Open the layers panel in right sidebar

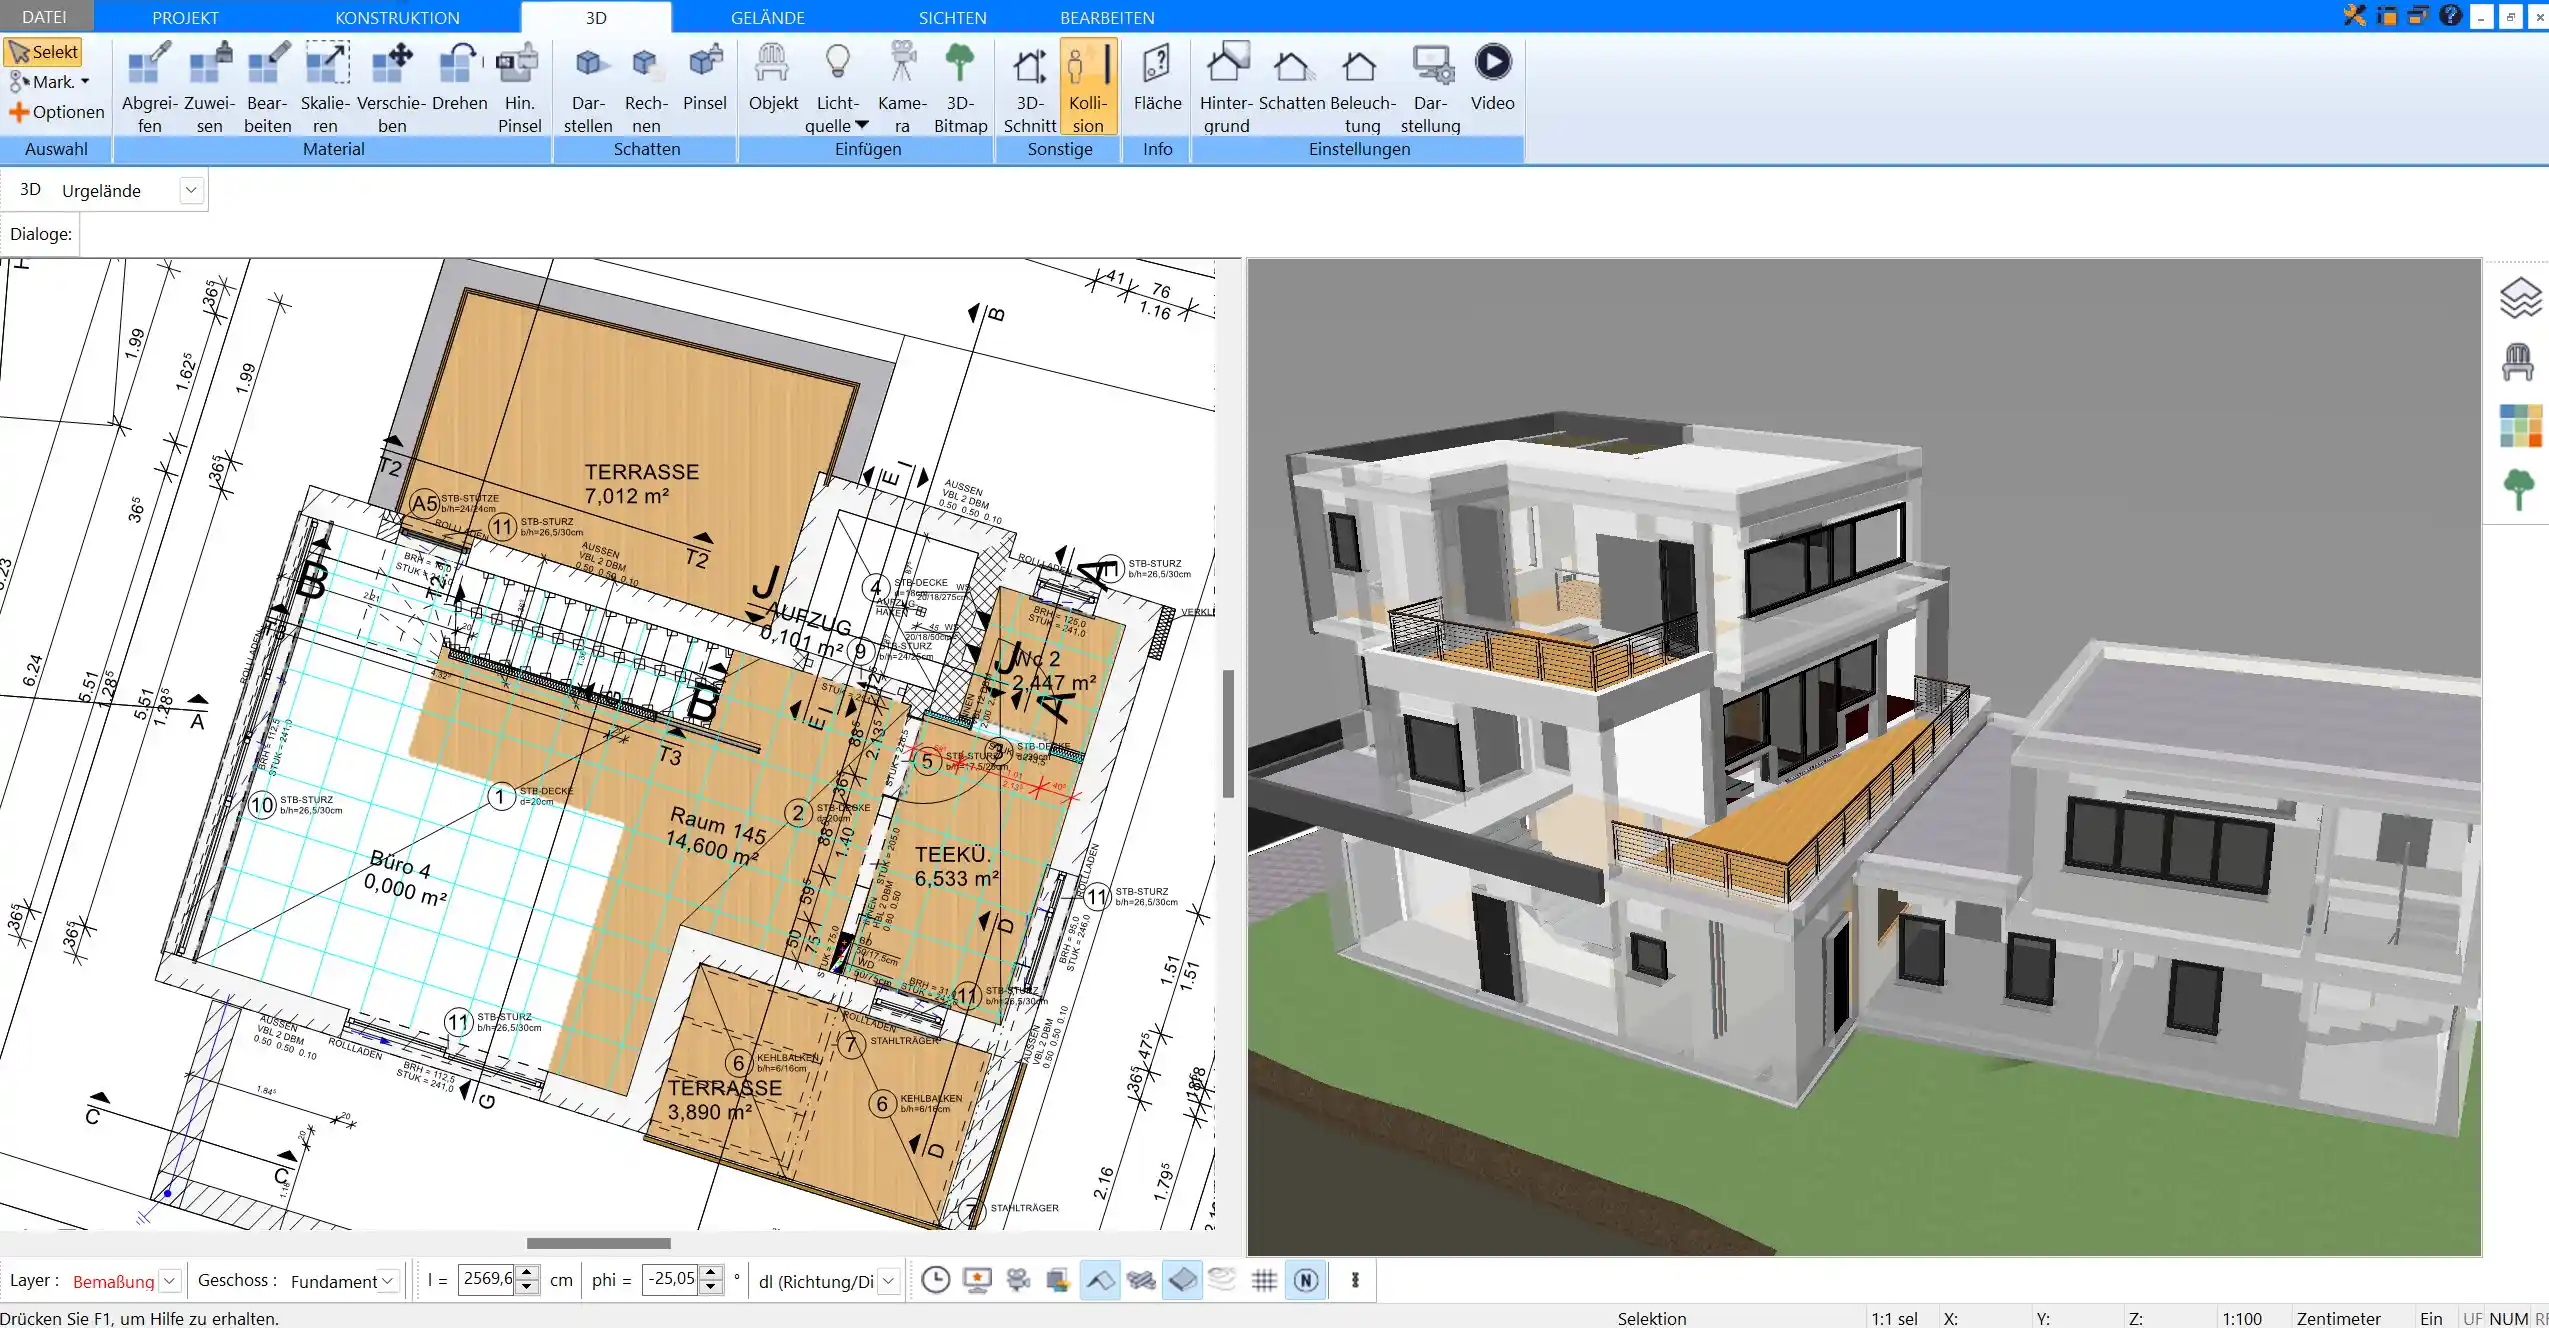[2520, 298]
